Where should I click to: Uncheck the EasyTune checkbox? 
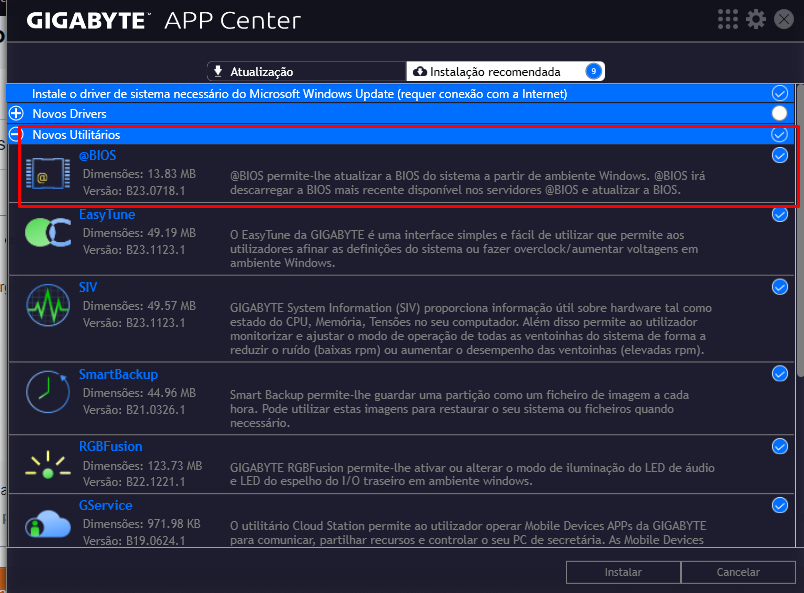click(779, 214)
